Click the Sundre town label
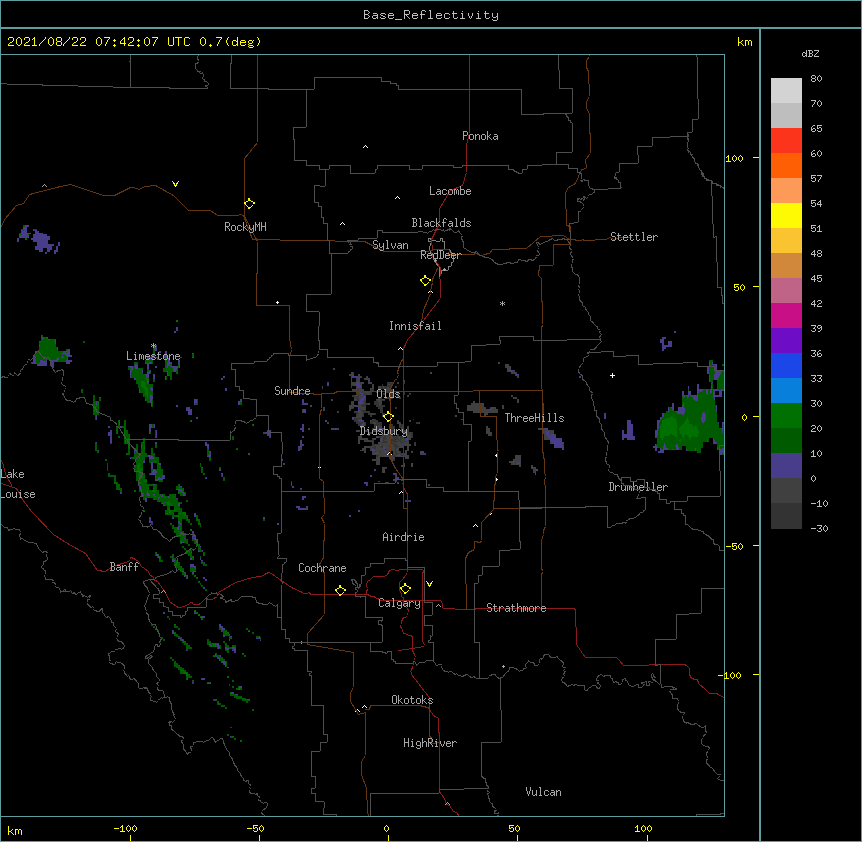862x842 pixels. click(x=292, y=391)
